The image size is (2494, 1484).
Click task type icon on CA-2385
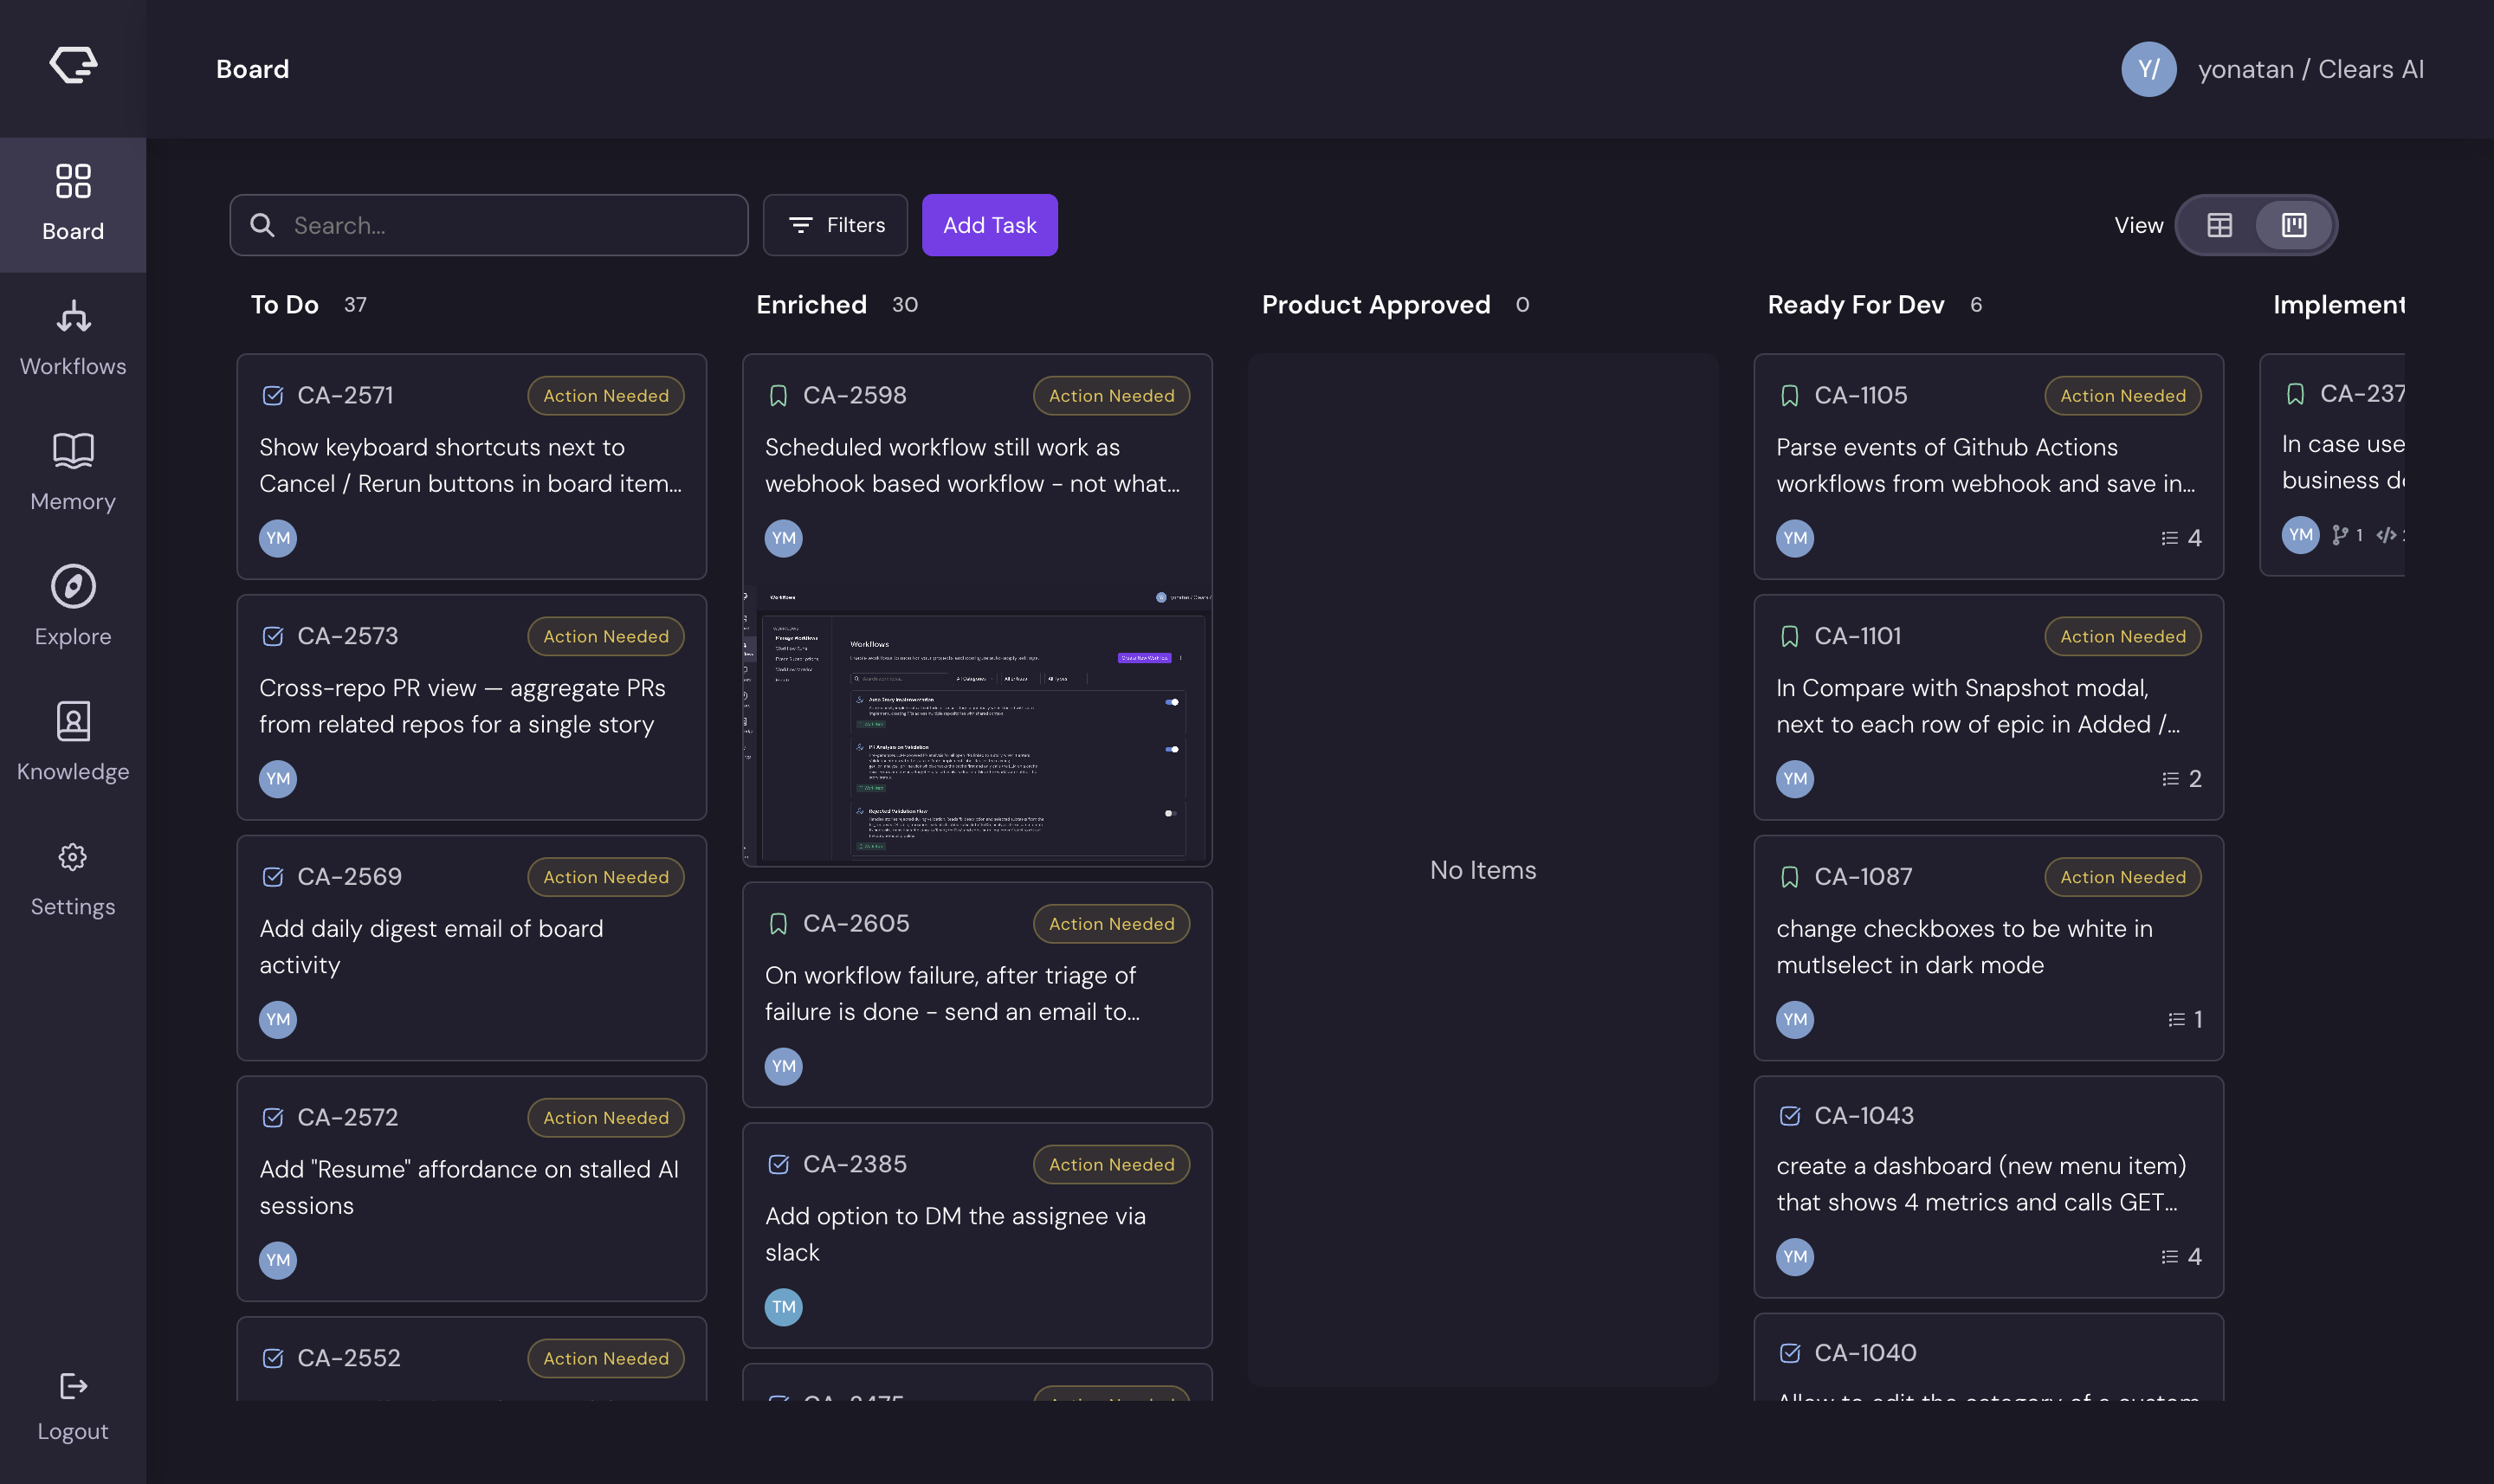778,1164
